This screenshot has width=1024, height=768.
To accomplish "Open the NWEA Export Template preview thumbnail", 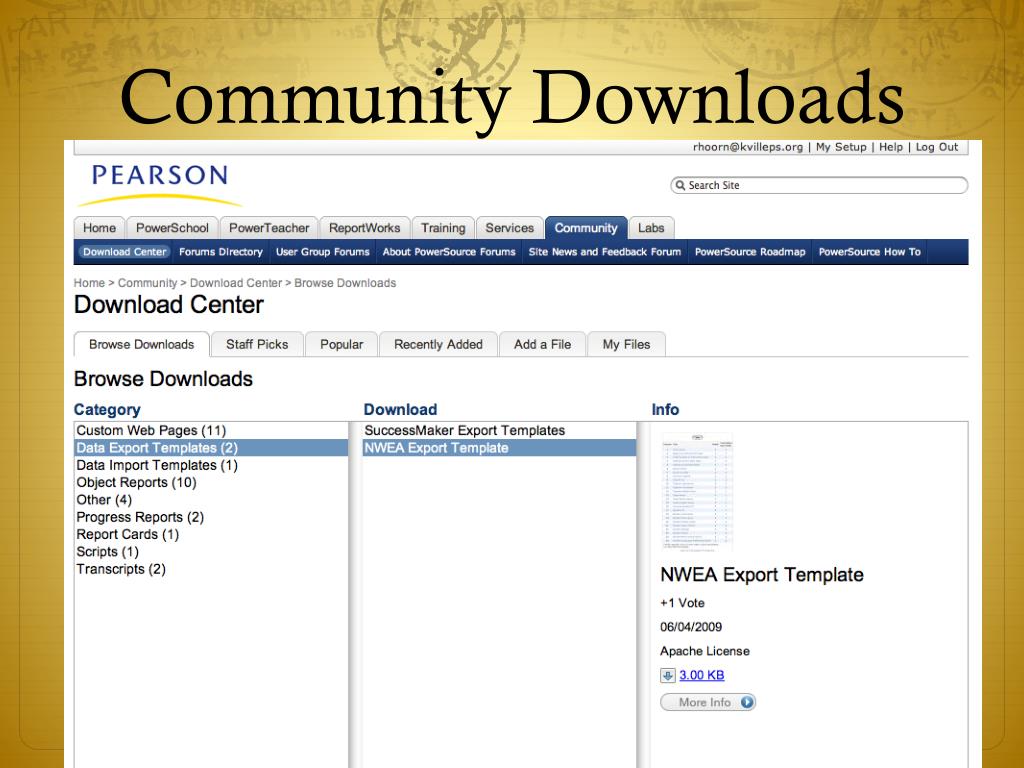I will pos(697,492).
